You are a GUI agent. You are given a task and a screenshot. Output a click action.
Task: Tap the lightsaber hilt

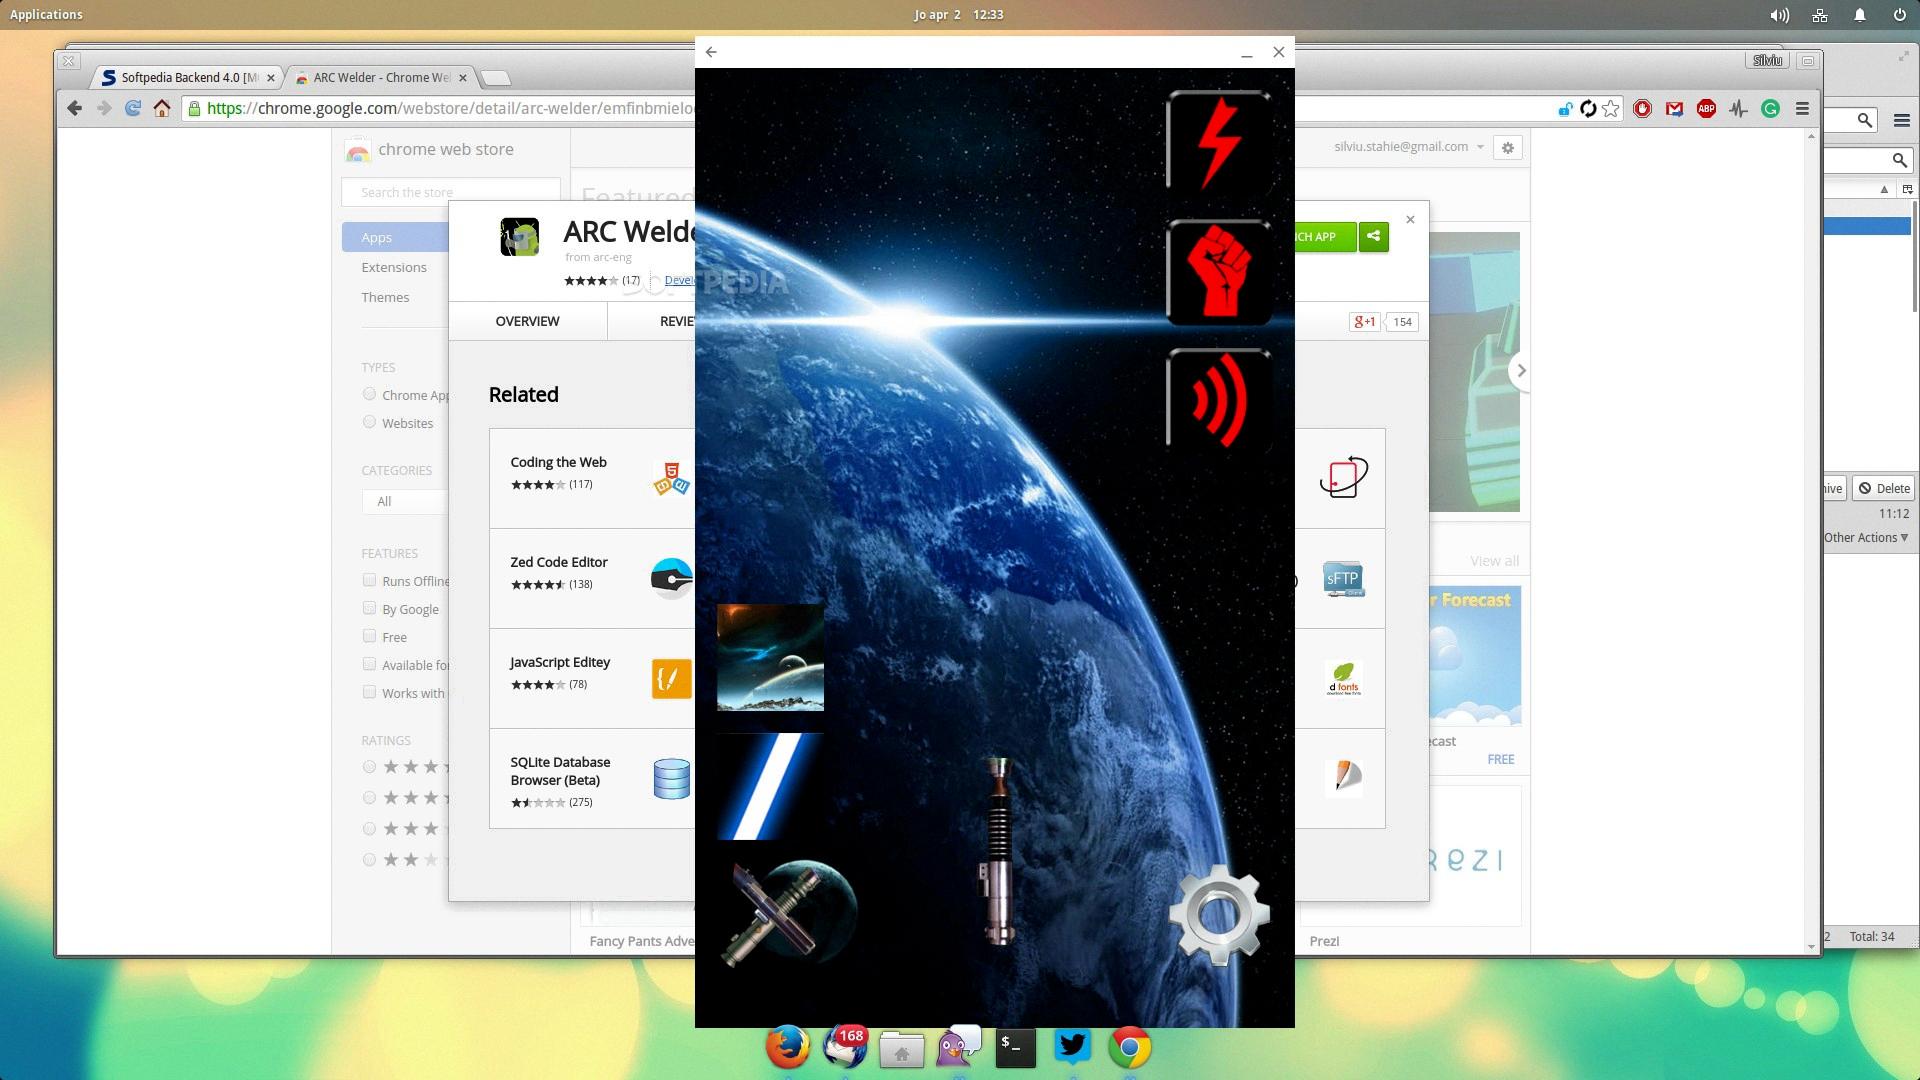[x=998, y=850]
